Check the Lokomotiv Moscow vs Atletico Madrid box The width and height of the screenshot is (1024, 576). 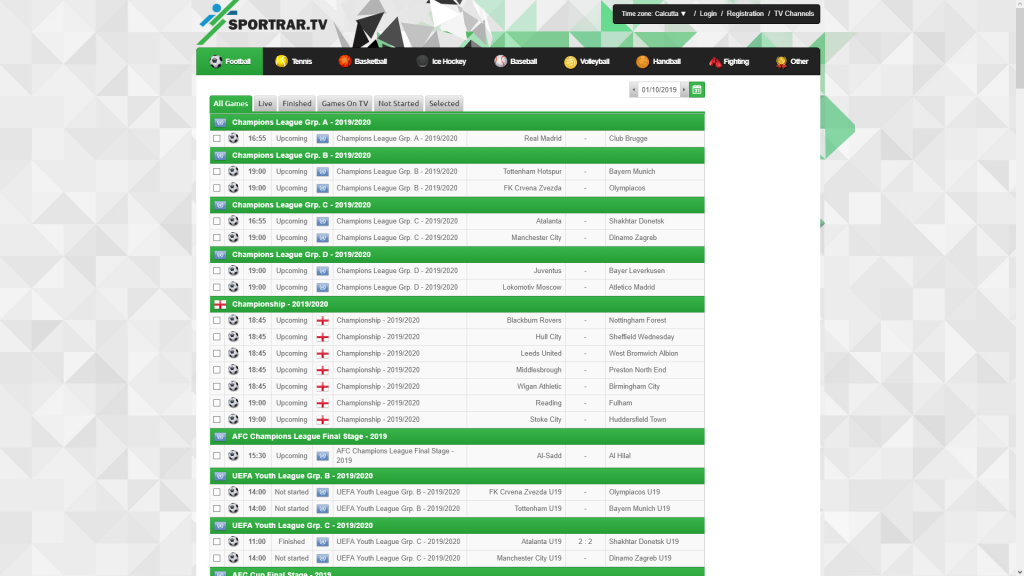(217, 287)
